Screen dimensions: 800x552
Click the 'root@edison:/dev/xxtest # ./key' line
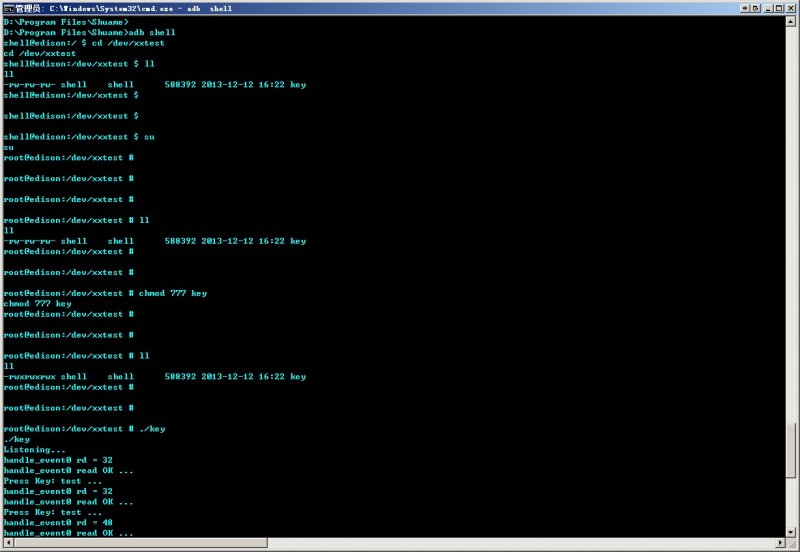tap(84, 429)
